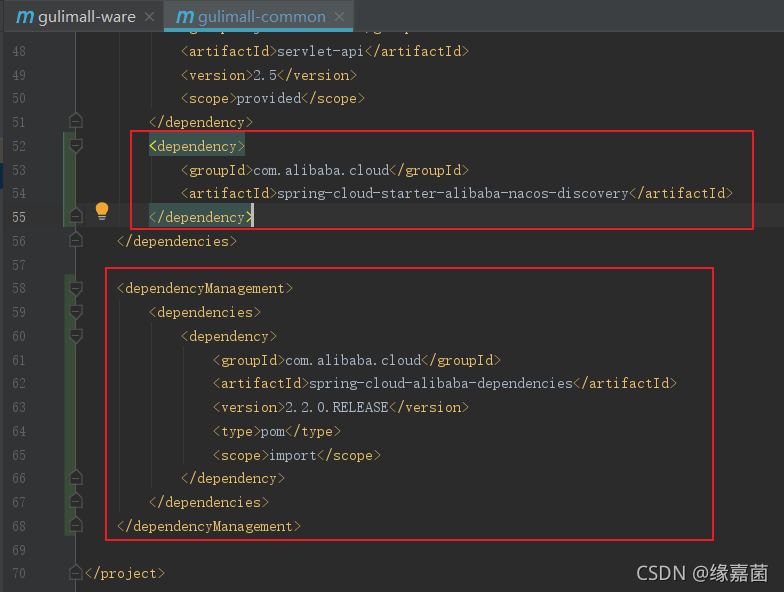Collapse fold end marker at line 67
This screenshot has height=592, width=784.
point(76,500)
